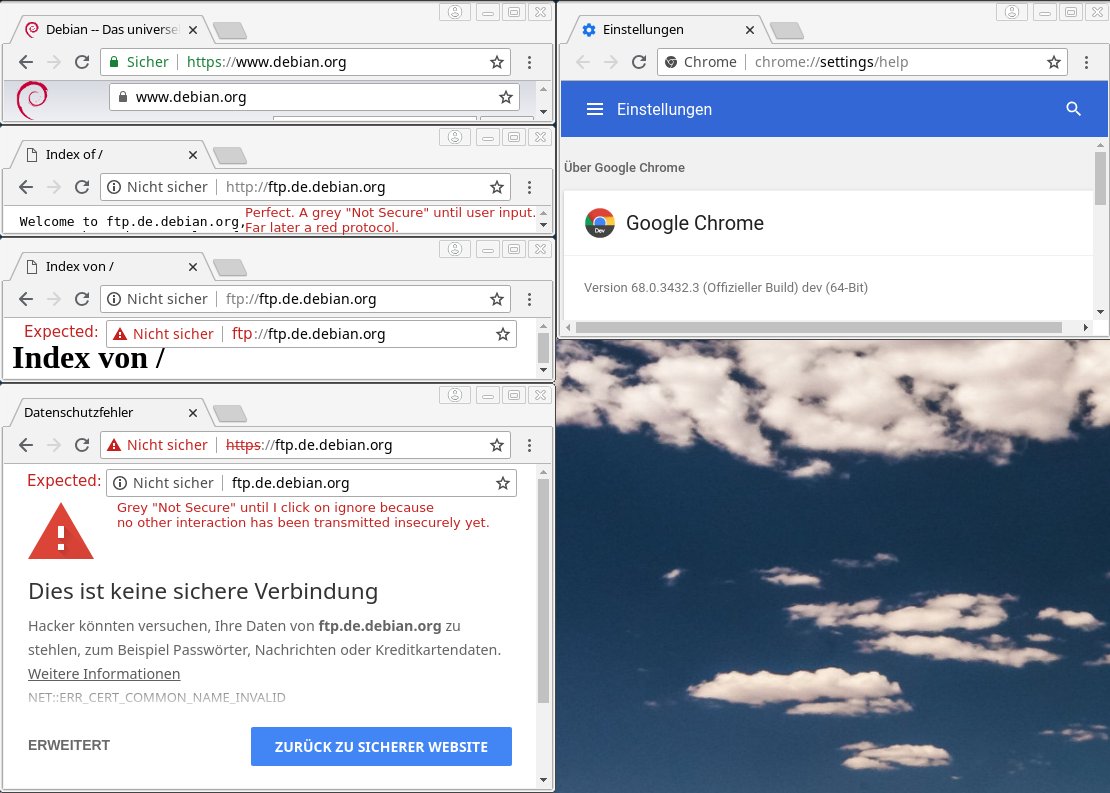Click the Debian swirl logo
This screenshot has height=793, width=1110.
32,100
